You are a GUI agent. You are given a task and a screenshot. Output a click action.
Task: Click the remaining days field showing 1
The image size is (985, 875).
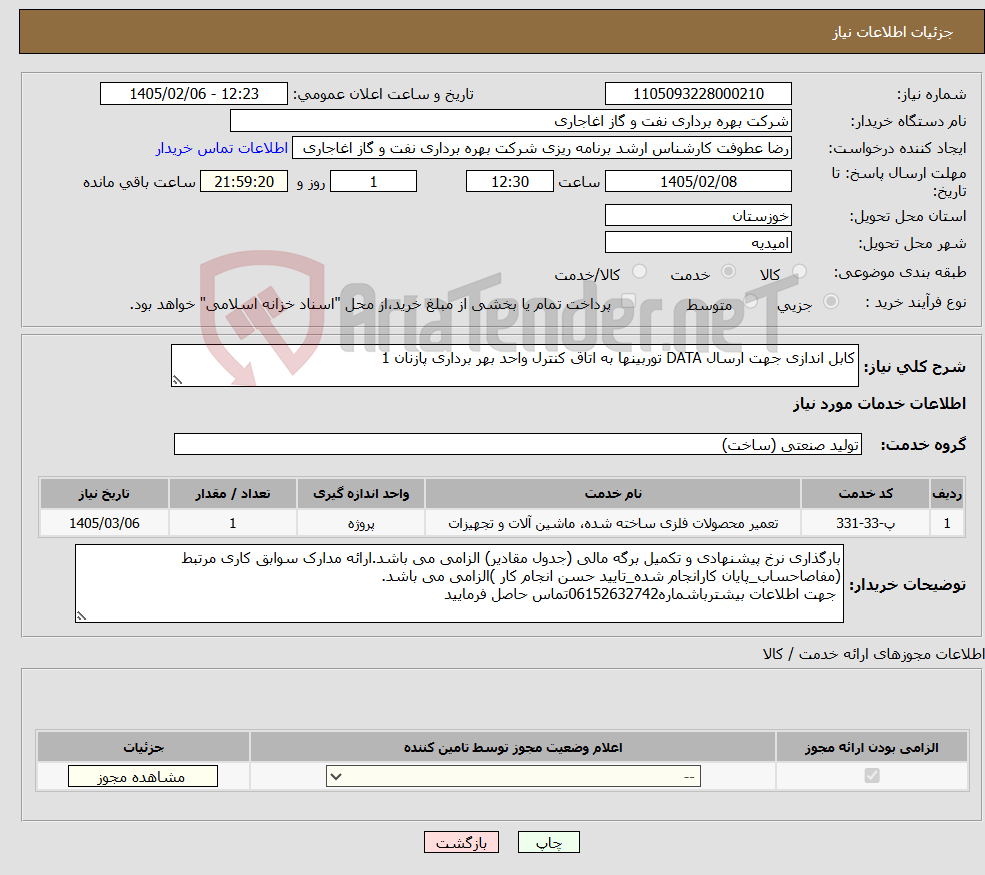click(x=373, y=182)
